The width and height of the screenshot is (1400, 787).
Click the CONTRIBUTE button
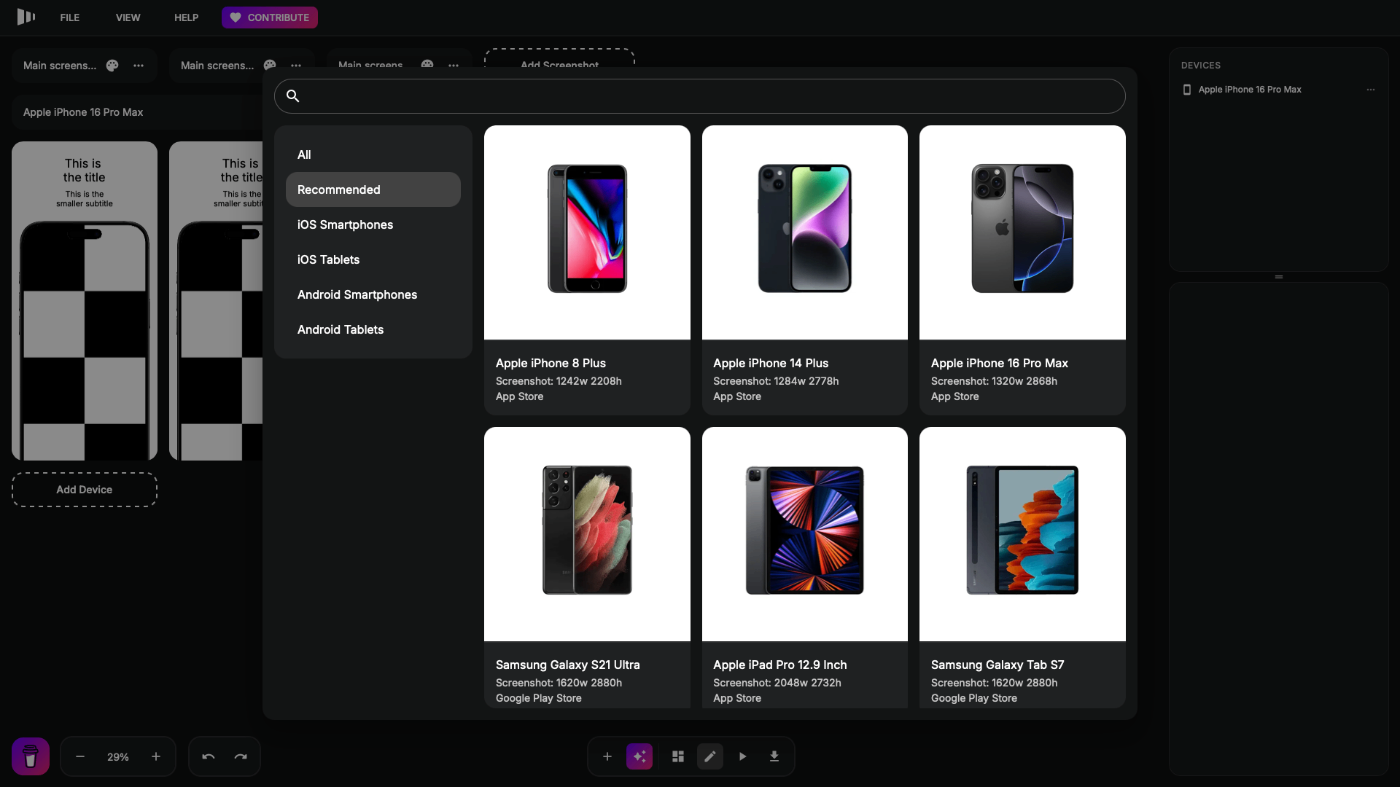(270, 18)
